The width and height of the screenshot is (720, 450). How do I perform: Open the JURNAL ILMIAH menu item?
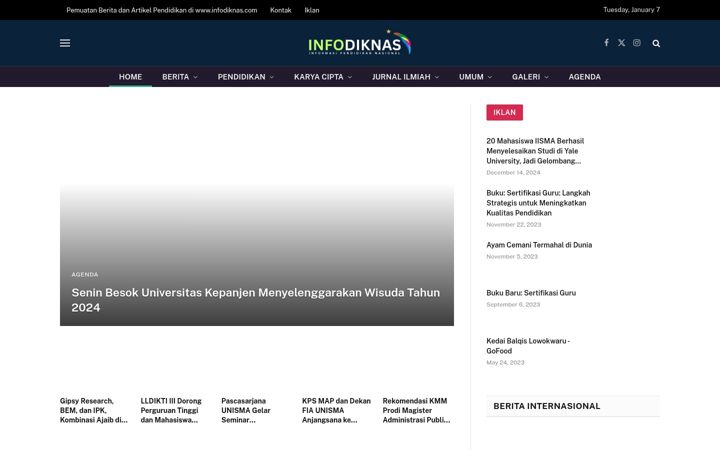coord(401,77)
